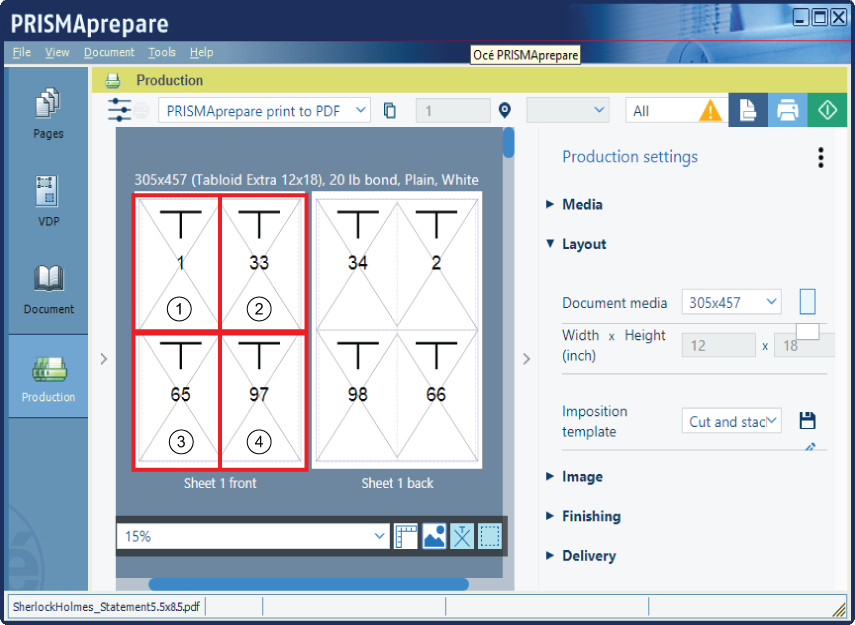
Task: Toggle the image preview icon
Action: click(x=434, y=537)
